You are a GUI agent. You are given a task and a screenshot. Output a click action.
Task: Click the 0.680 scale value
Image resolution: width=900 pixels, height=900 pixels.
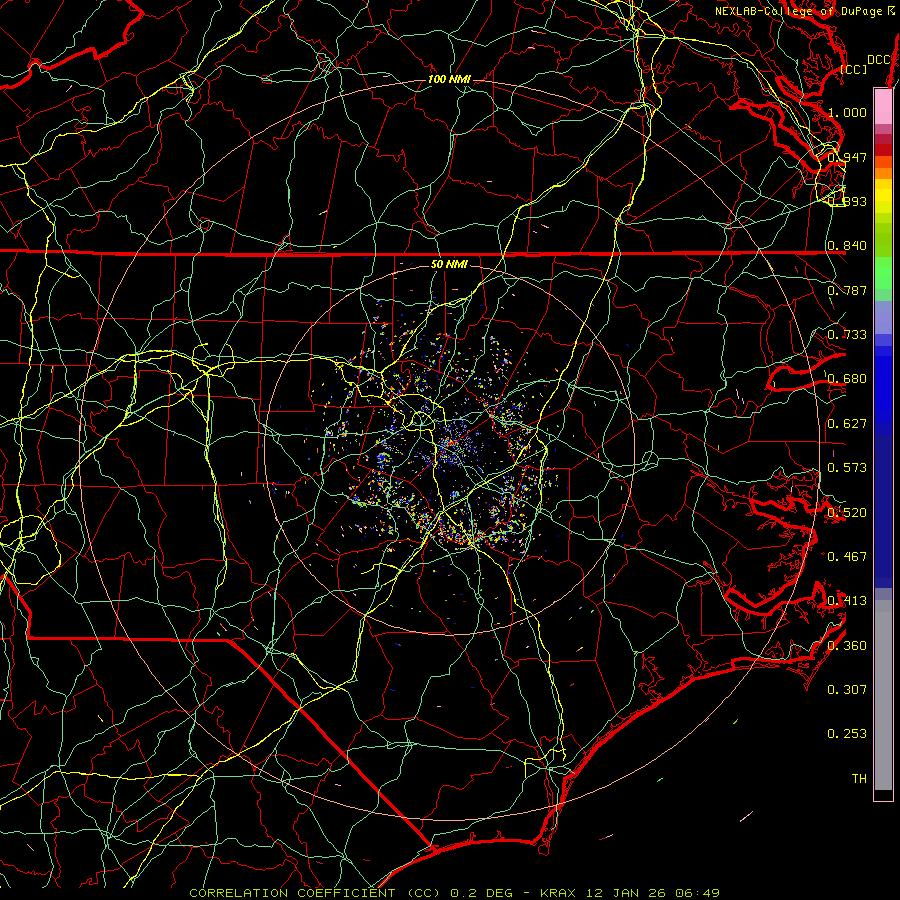tap(847, 379)
